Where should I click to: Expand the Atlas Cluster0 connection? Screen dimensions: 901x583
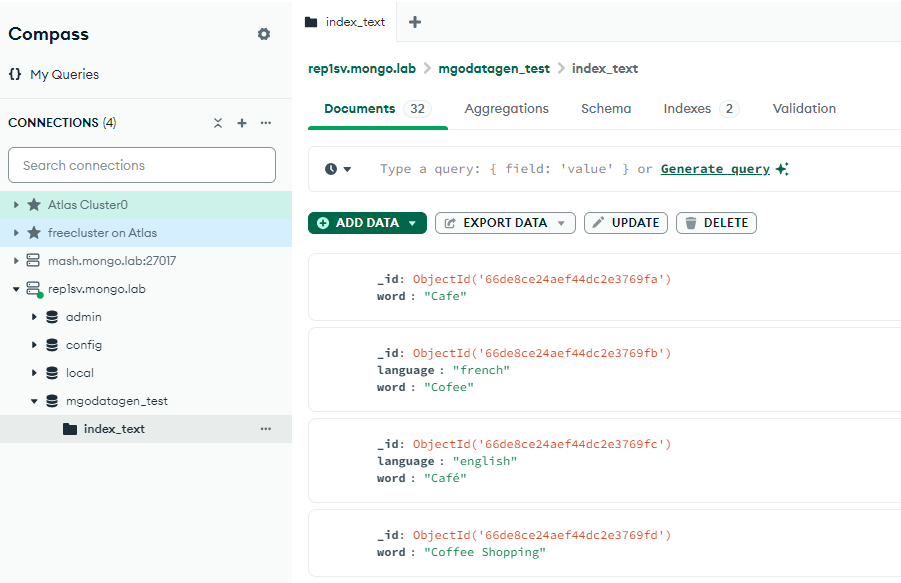pyautogui.click(x=16, y=204)
